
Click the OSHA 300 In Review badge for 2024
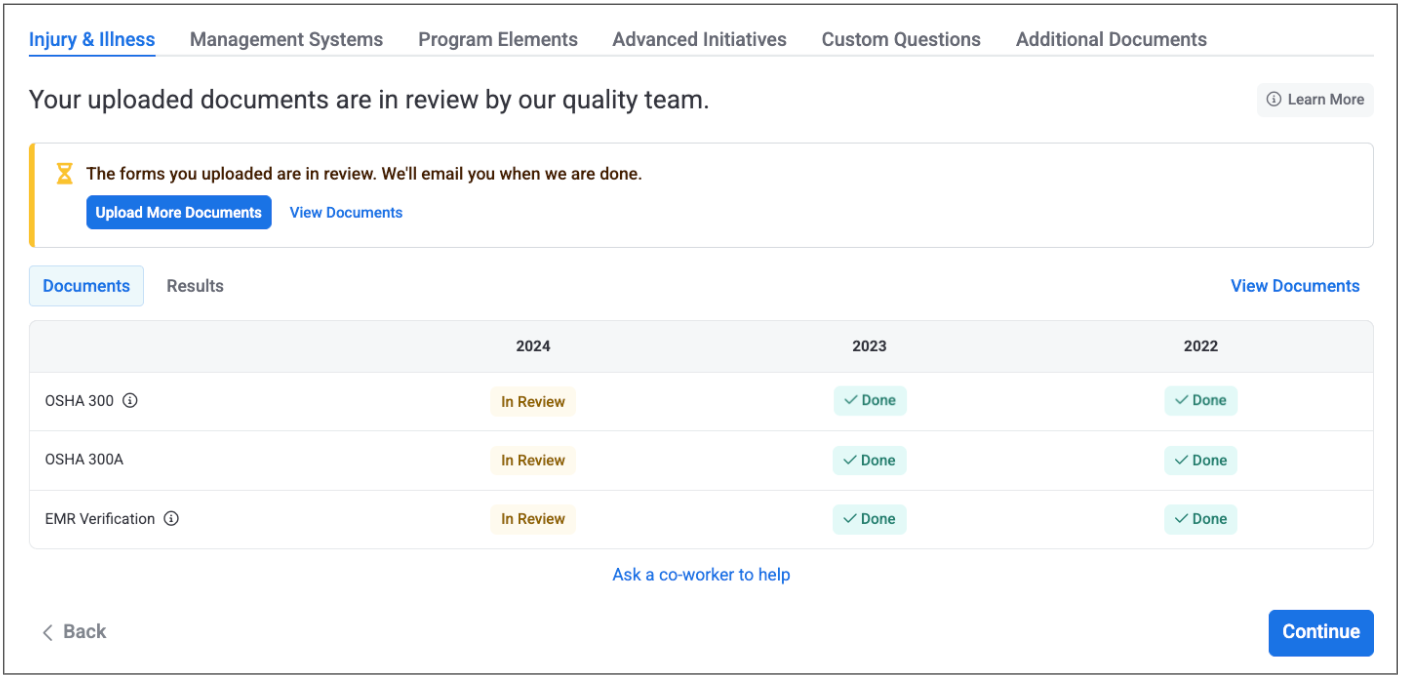point(533,402)
